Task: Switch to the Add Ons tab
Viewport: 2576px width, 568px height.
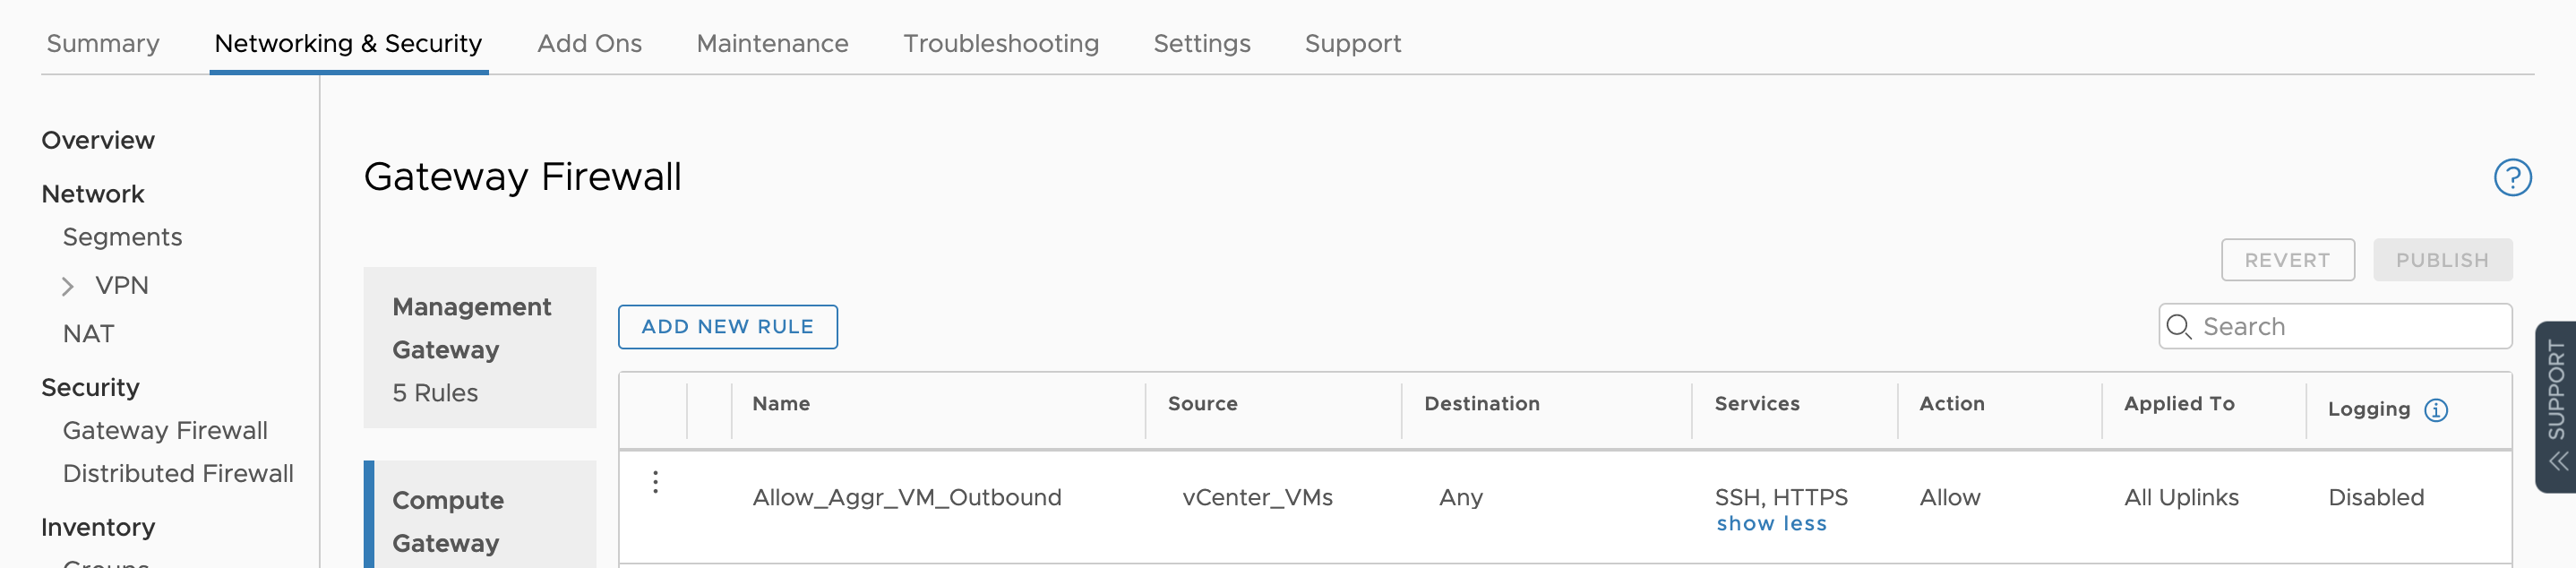Action: tap(589, 43)
